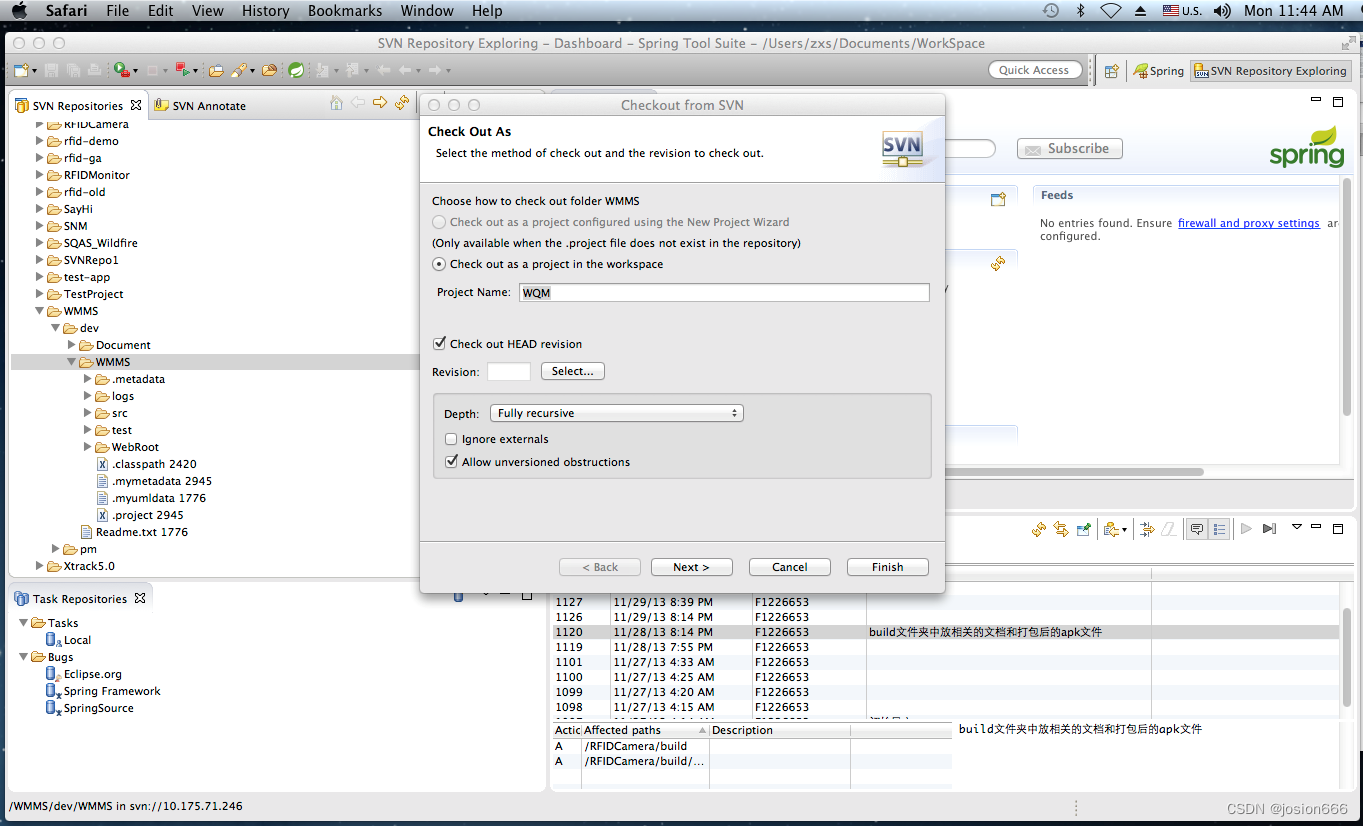
Task: Expand the .metadata folder
Action: coord(88,379)
